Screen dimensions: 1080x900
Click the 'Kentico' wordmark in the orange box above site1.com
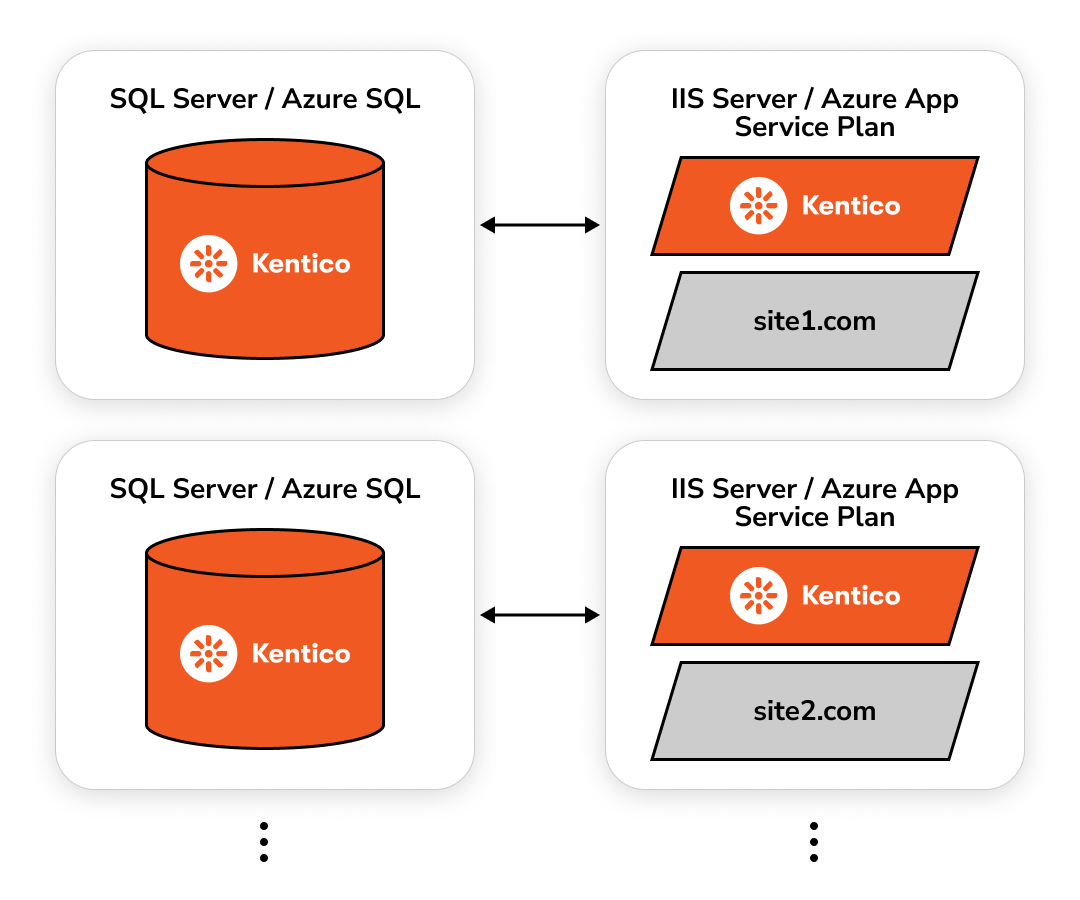tap(851, 206)
